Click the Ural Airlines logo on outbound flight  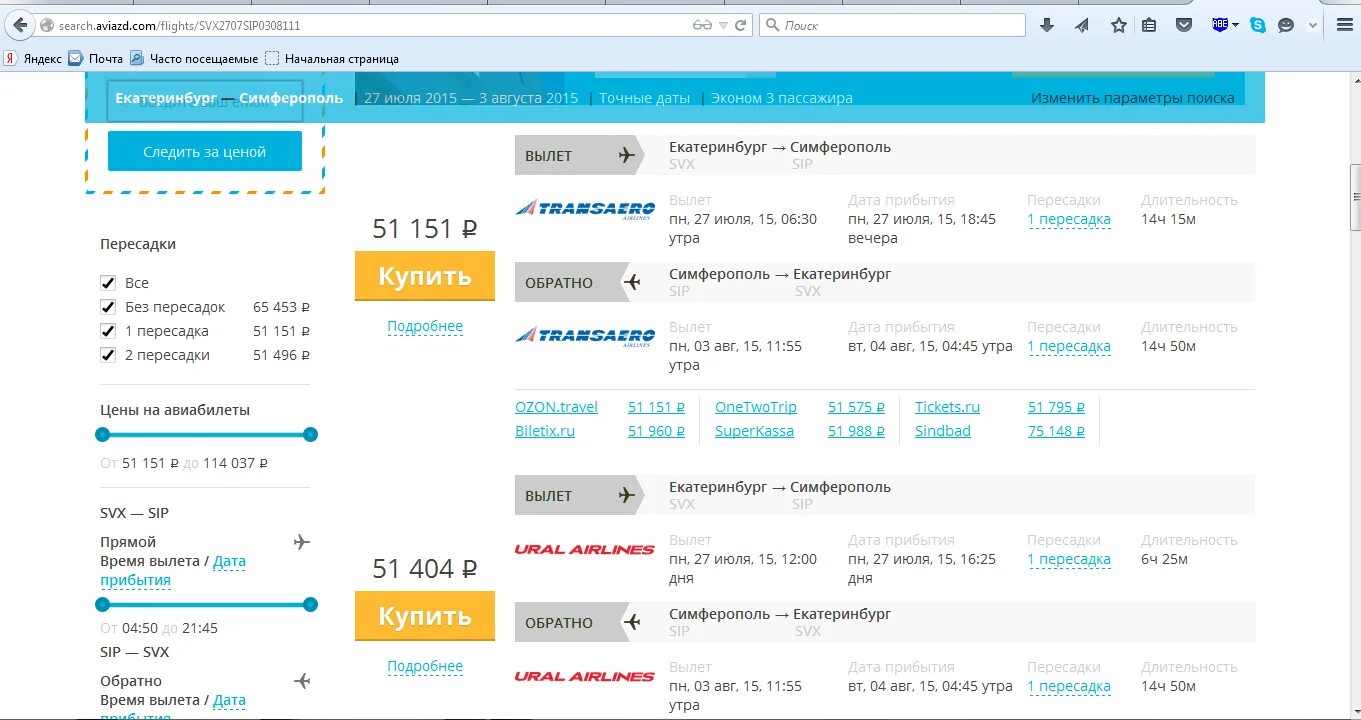pos(585,549)
